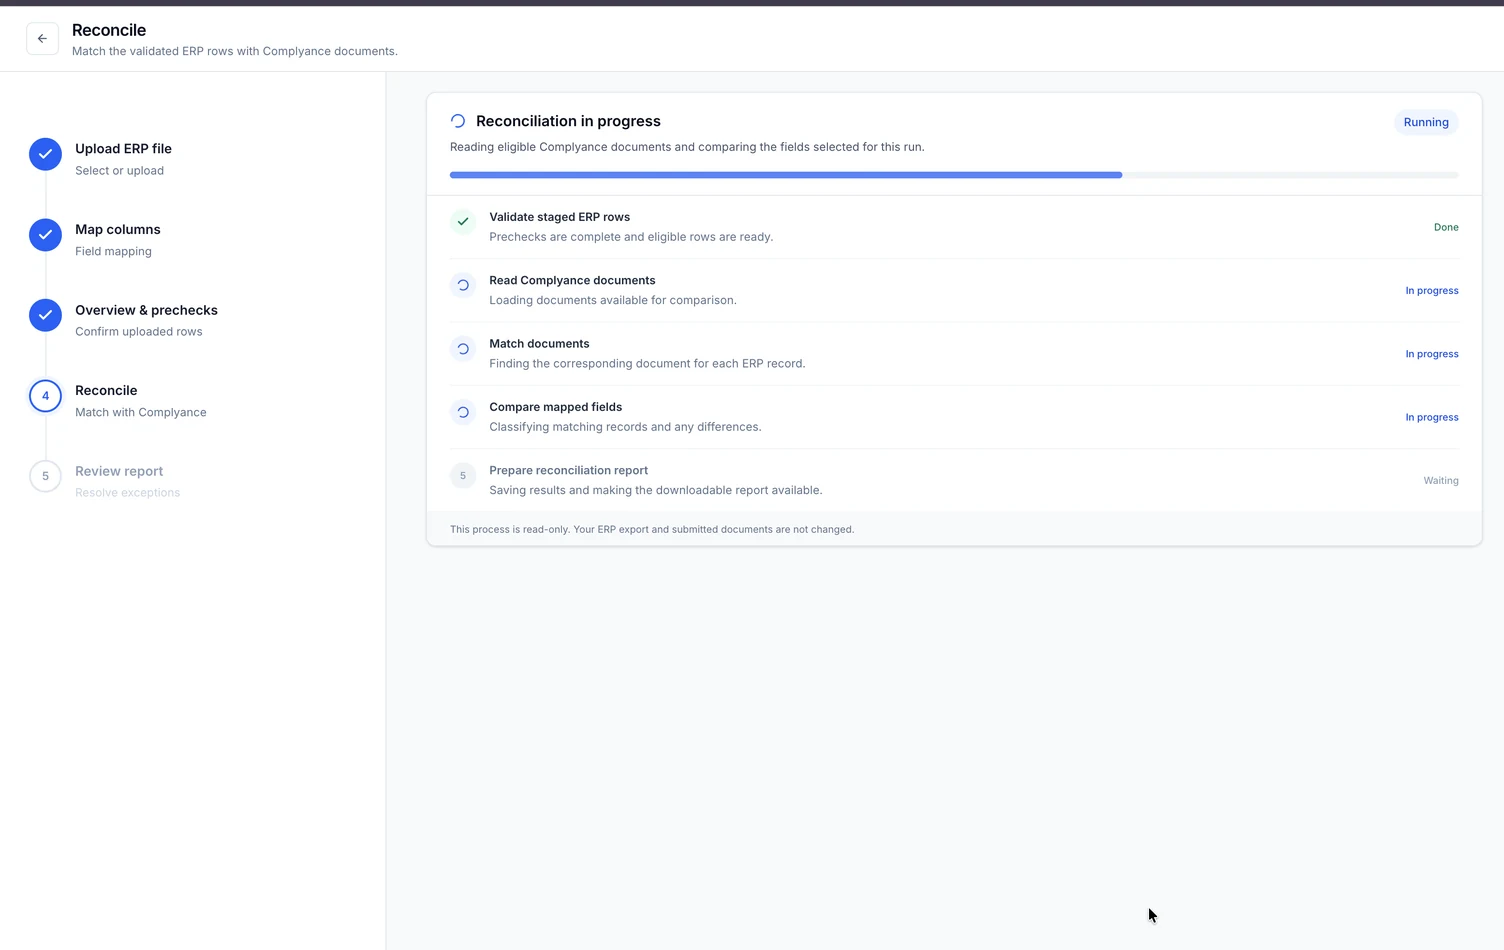Viewport: 1504px width, 950px height.
Task: Click In progress status for Read Complyance documents
Action: (x=1432, y=291)
